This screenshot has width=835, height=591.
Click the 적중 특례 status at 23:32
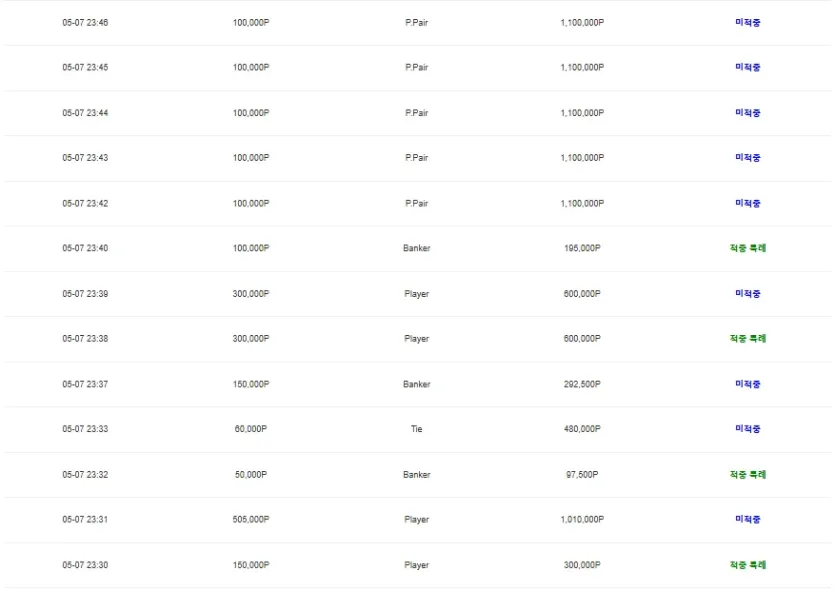click(x=748, y=474)
